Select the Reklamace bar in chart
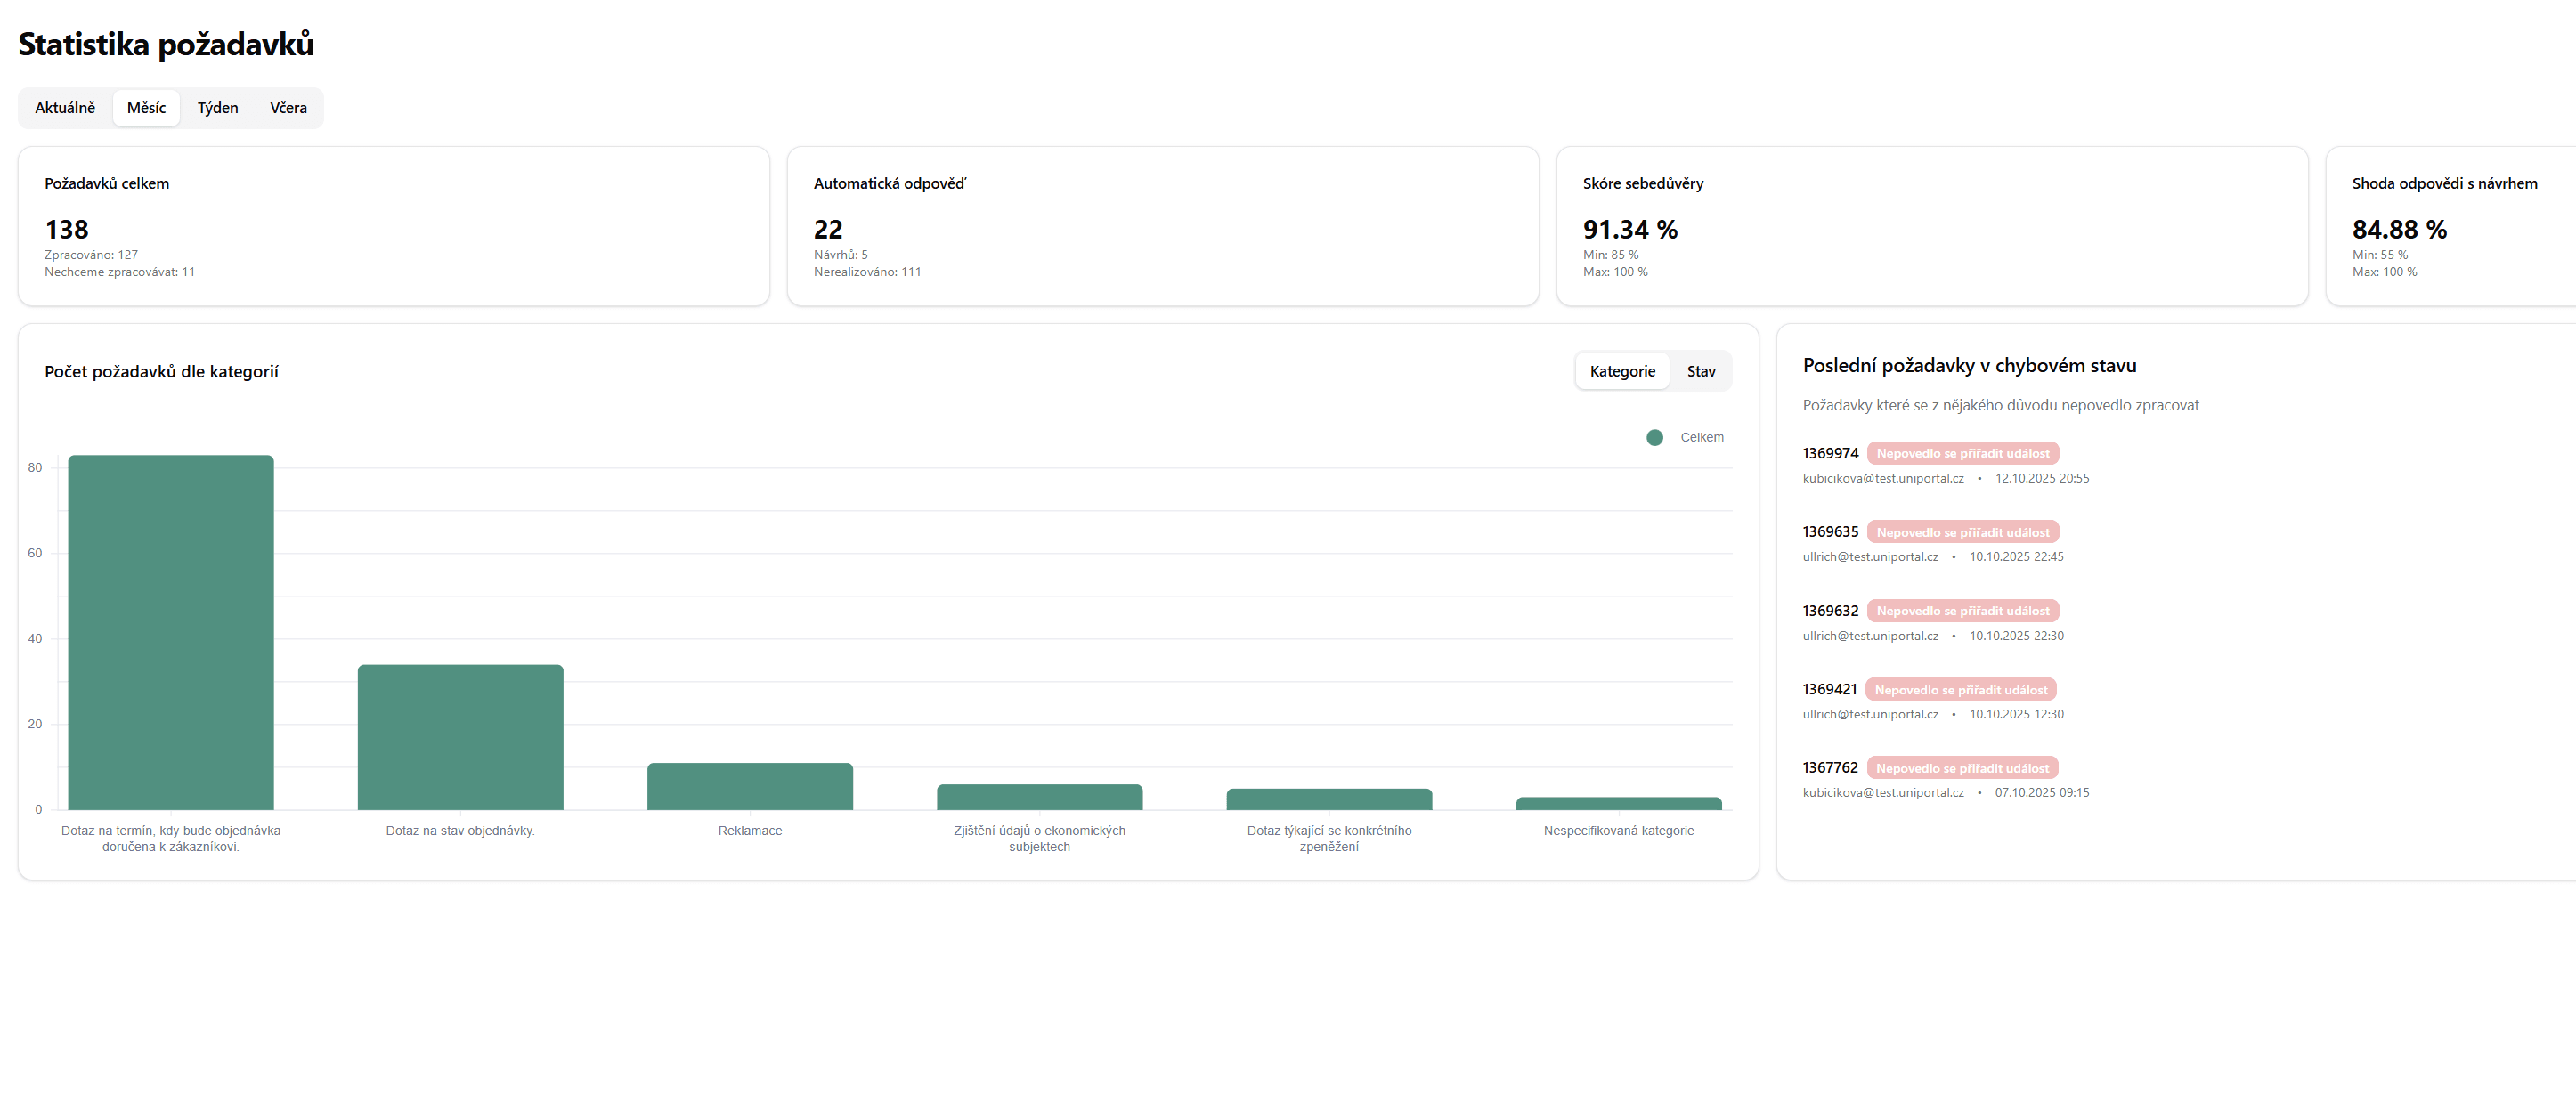This screenshot has width=2576, height=1095. pyautogui.click(x=749, y=787)
